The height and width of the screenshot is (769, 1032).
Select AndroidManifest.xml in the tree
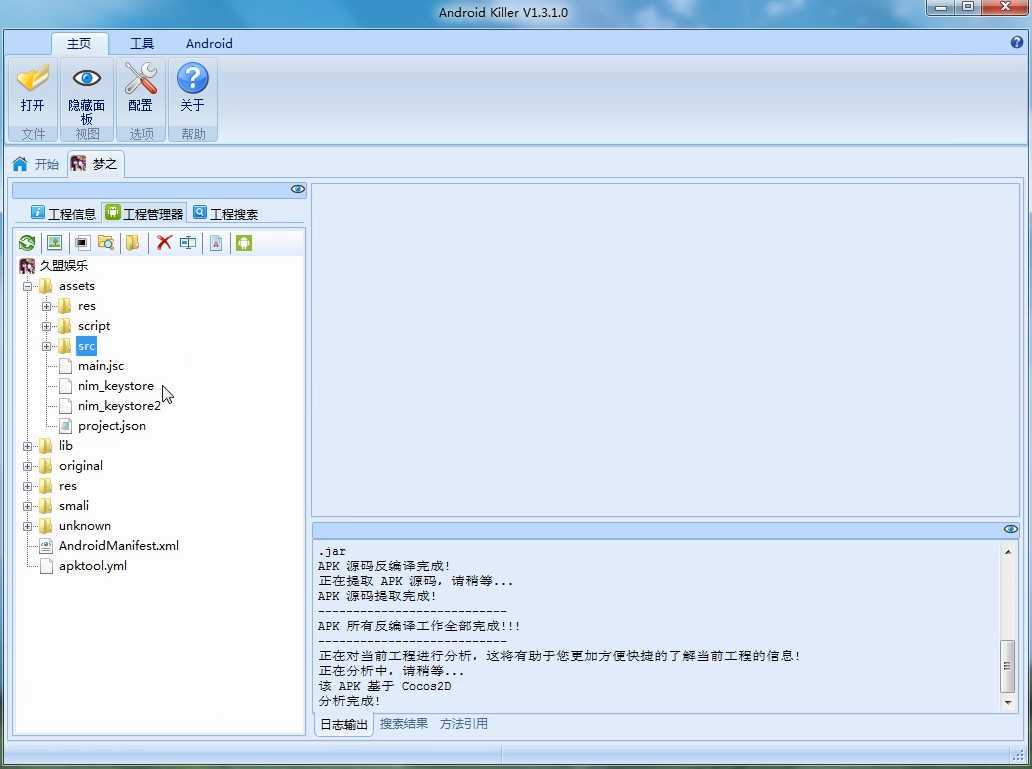[118, 546]
